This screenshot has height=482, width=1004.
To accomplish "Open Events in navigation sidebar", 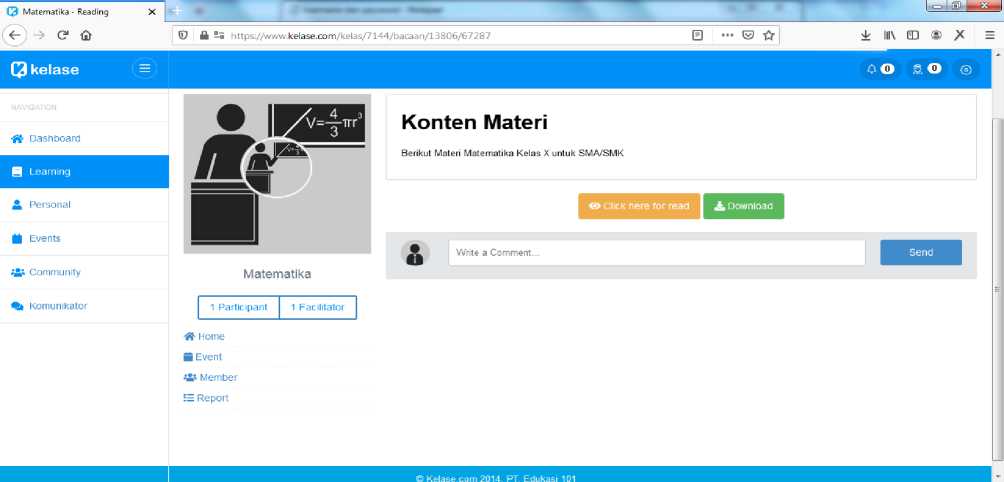I will coord(85,238).
